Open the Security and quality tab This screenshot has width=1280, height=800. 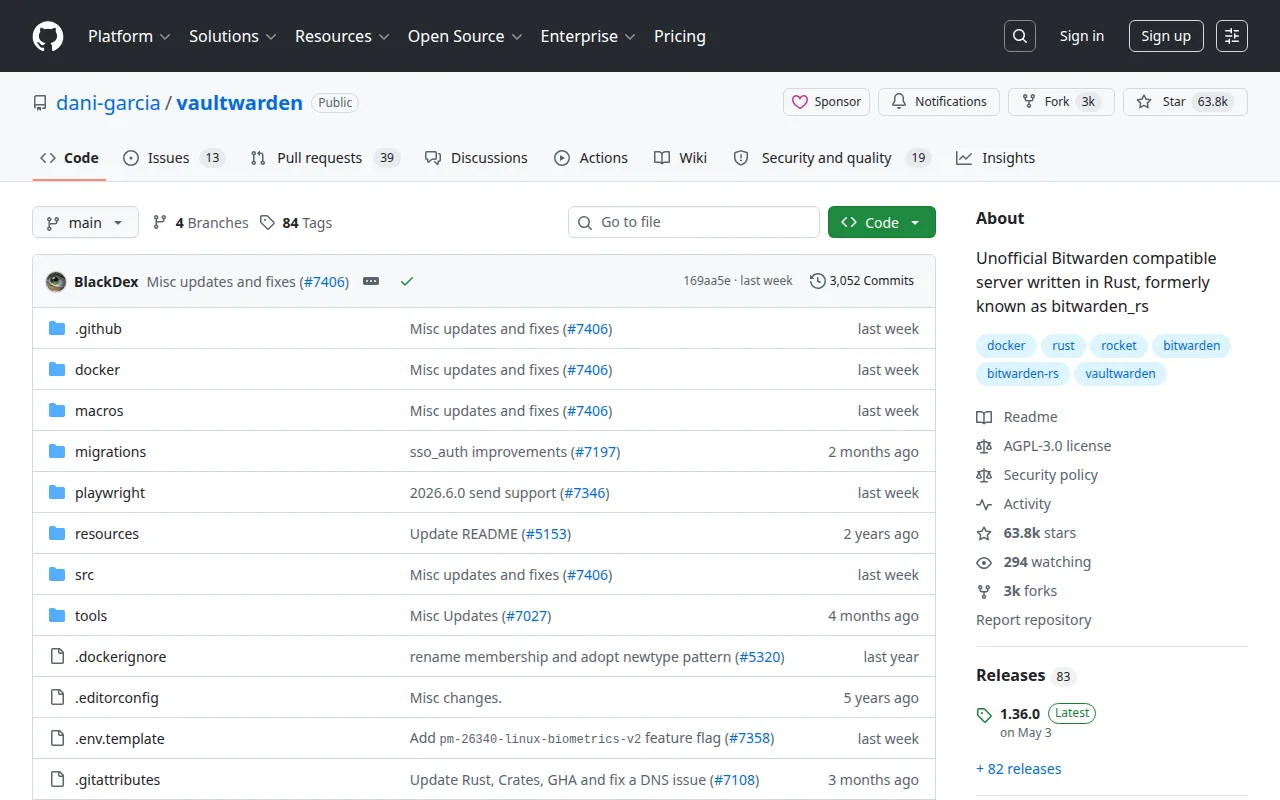832,158
